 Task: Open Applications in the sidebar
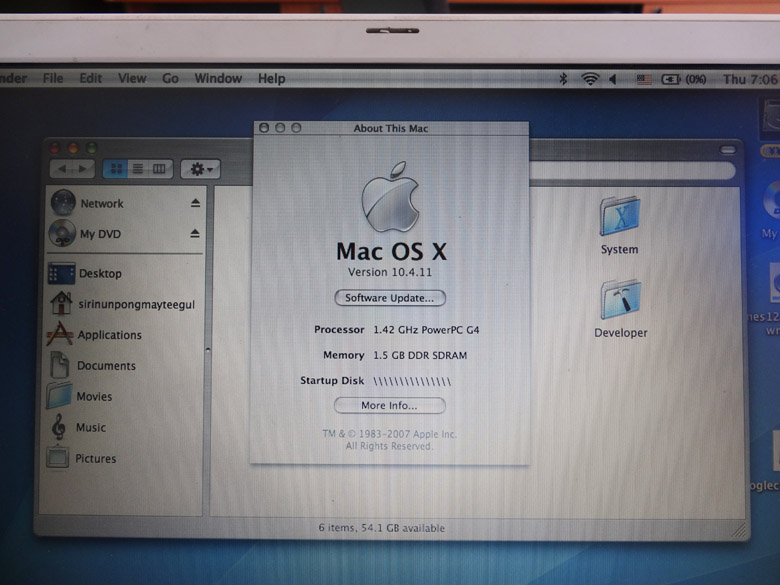[x=109, y=335]
